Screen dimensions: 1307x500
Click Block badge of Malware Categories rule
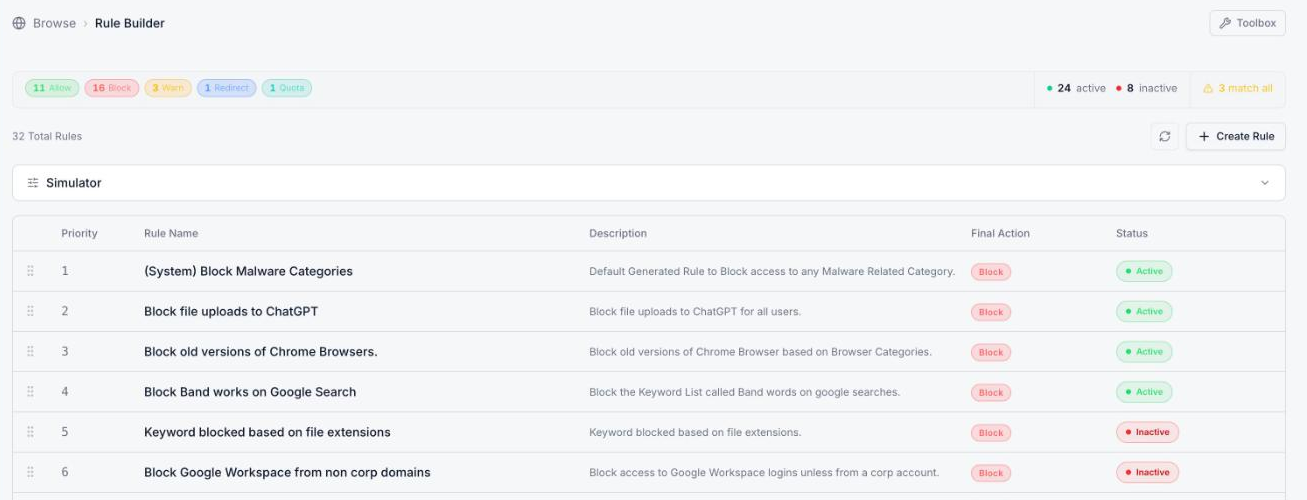click(991, 272)
